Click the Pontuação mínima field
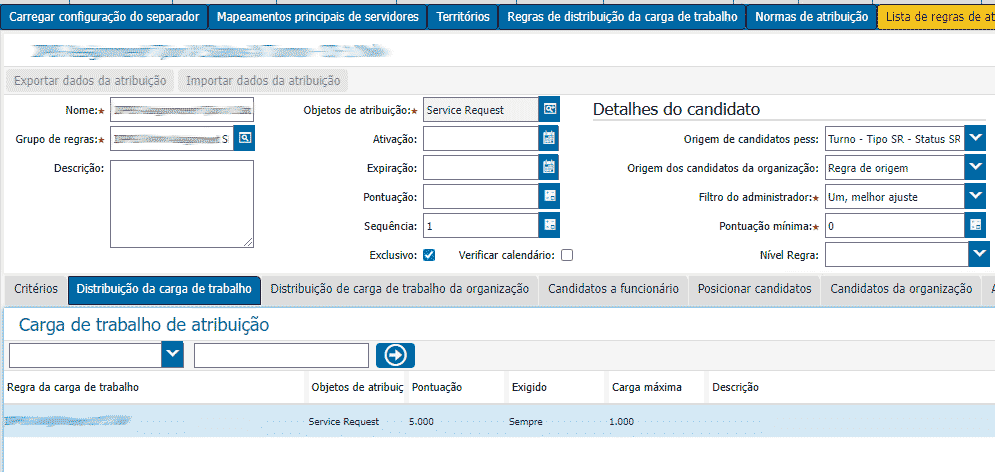995x472 pixels. (895, 225)
